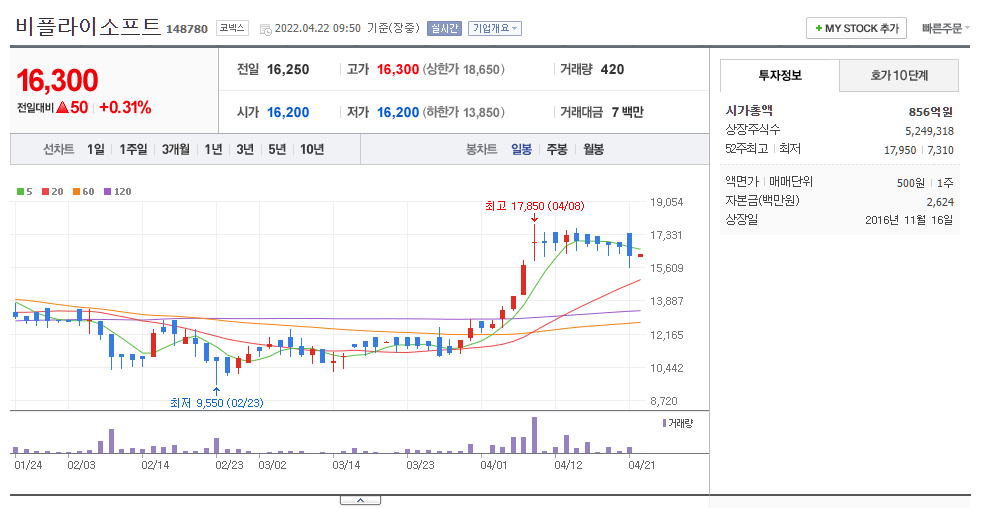Select the 1일 line chart period
Viewport: 984px width, 508px height.
click(x=95, y=149)
